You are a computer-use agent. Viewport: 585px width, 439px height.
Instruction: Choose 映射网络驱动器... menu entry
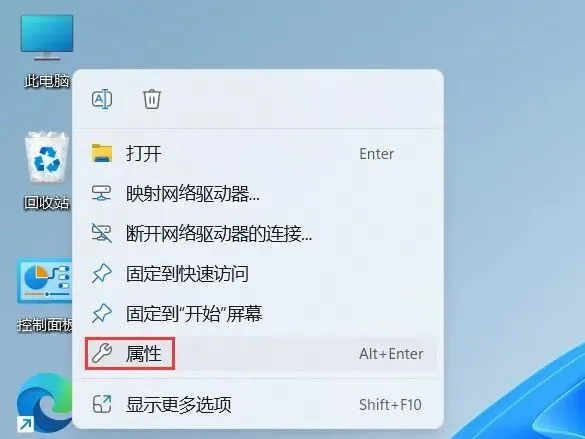coord(257,194)
